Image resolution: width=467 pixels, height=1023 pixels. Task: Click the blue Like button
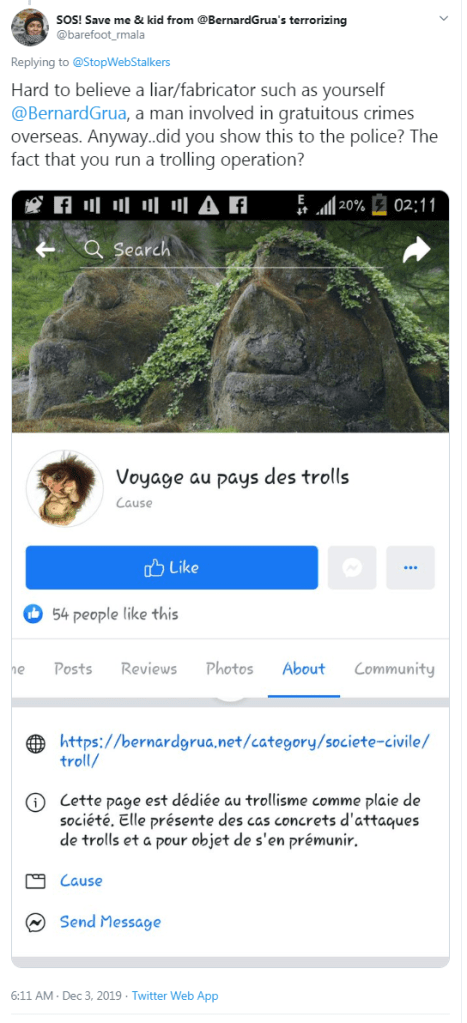coord(172,568)
